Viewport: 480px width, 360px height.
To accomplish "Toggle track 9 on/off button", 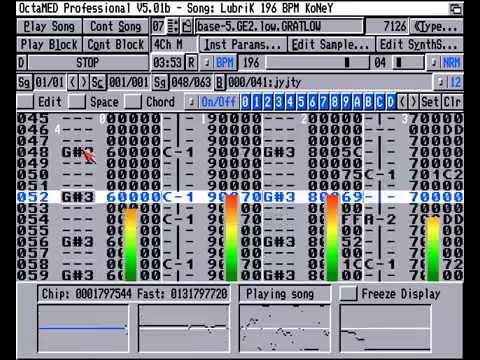I will (x=346, y=102).
